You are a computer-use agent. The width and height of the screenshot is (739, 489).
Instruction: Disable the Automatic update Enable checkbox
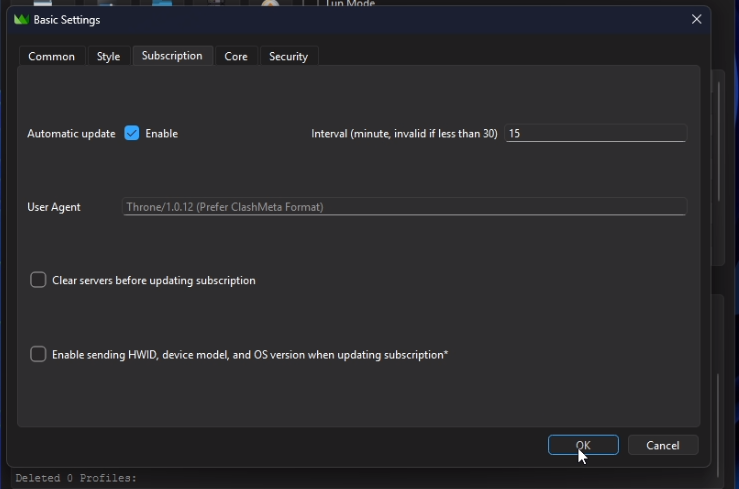click(132, 134)
